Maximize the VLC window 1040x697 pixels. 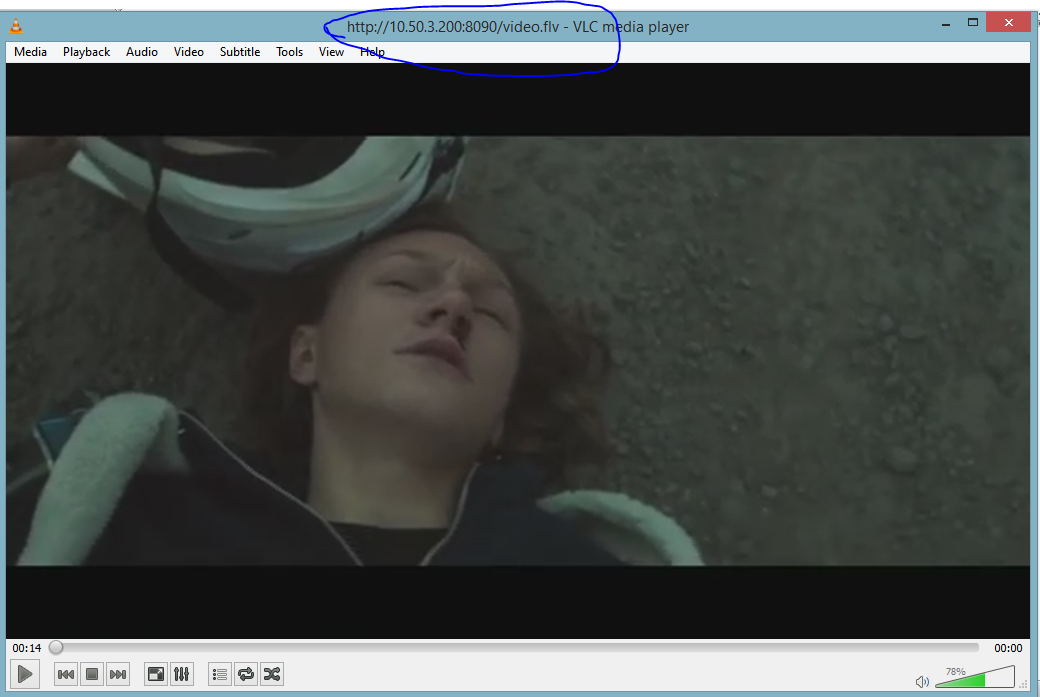click(973, 23)
